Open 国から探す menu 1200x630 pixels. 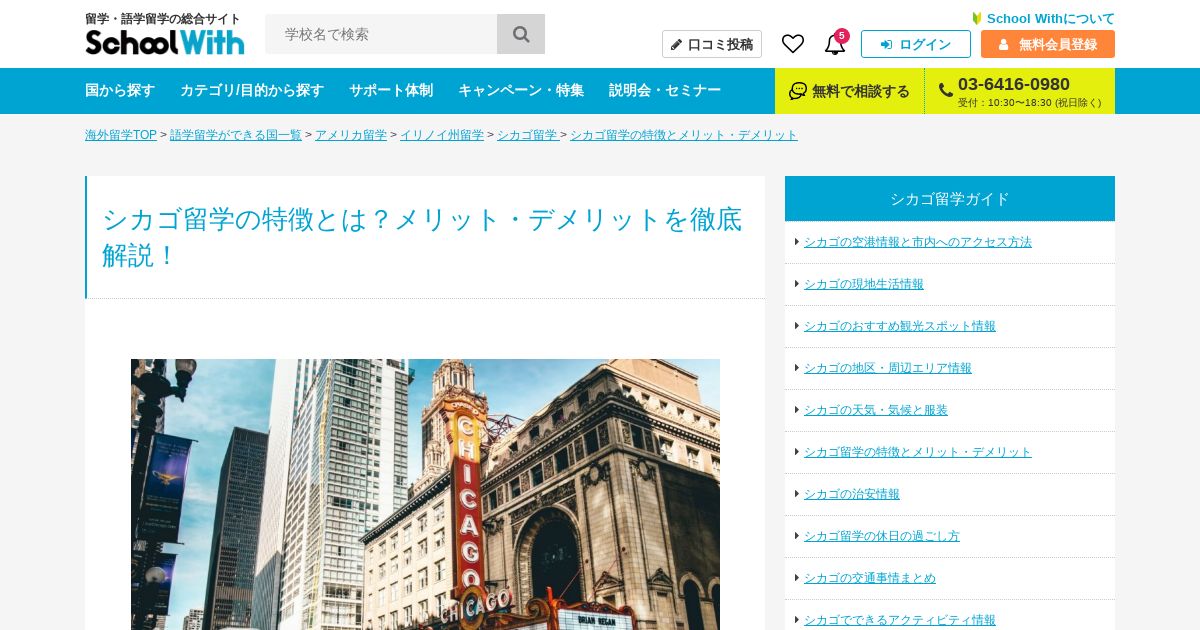click(120, 90)
